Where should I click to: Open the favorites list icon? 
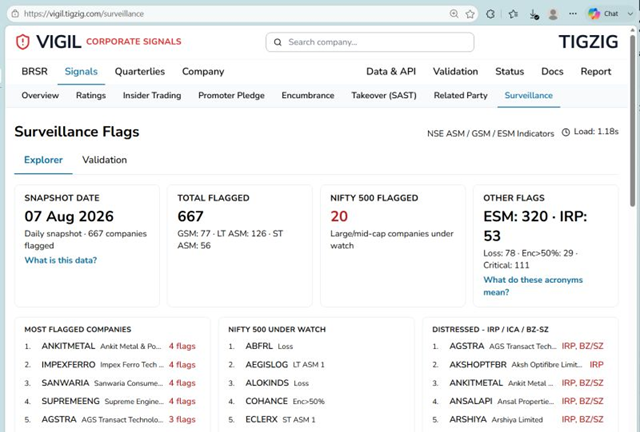tap(513, 14)
